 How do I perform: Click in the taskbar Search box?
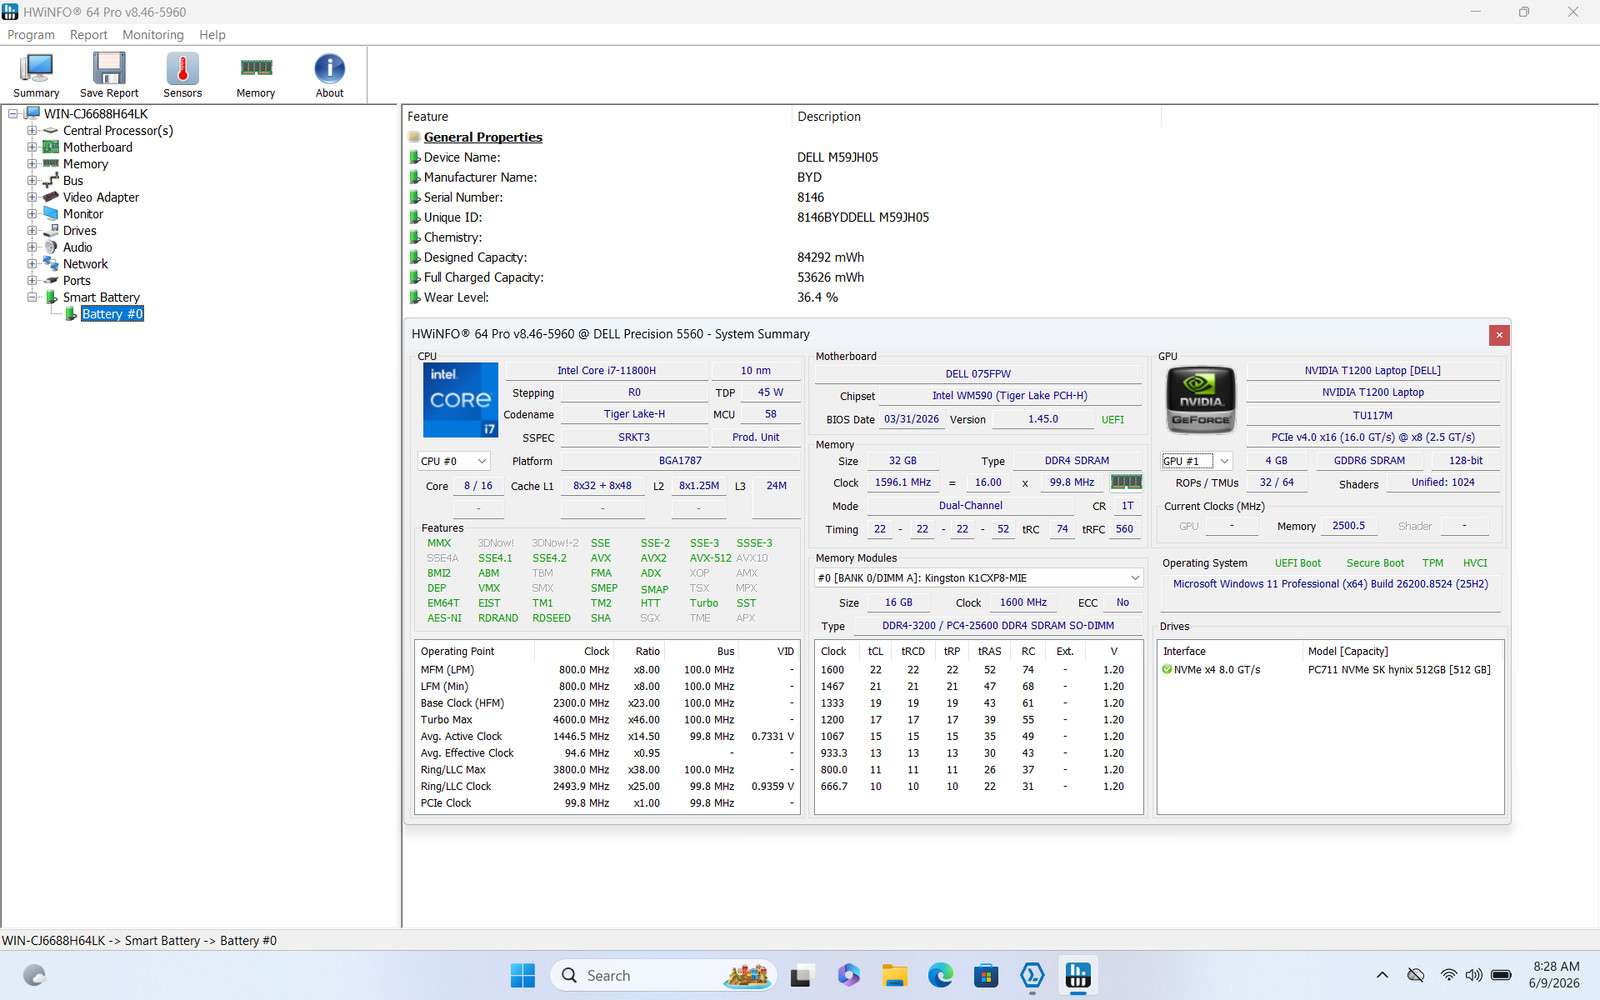(663, 975)
